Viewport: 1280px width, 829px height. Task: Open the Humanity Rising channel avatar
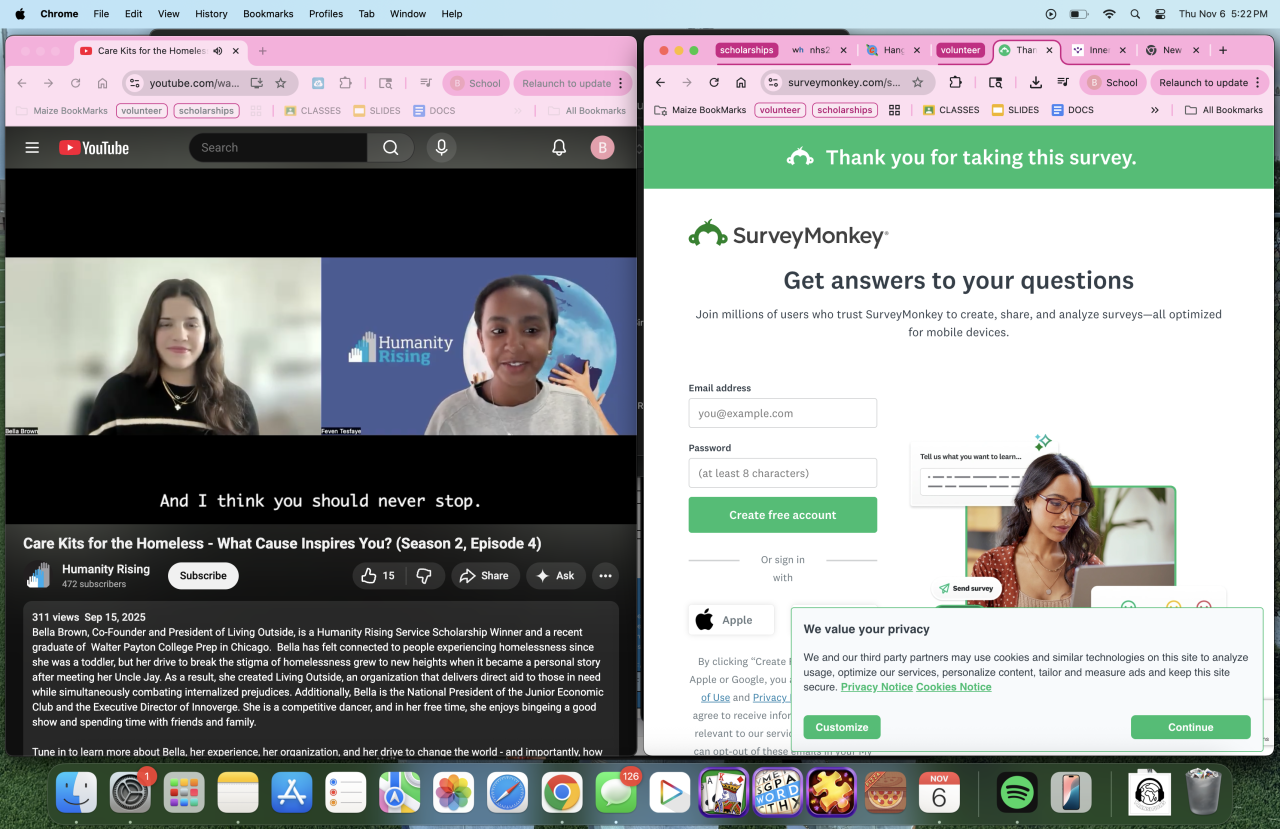click(x=39, y=575)
